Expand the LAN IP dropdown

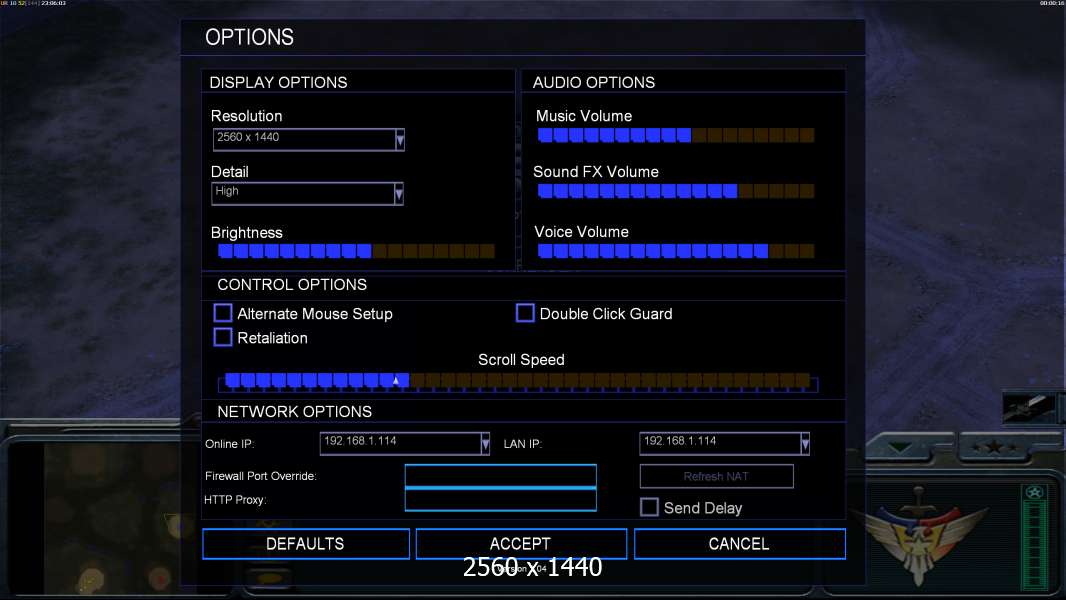[805, 443]
